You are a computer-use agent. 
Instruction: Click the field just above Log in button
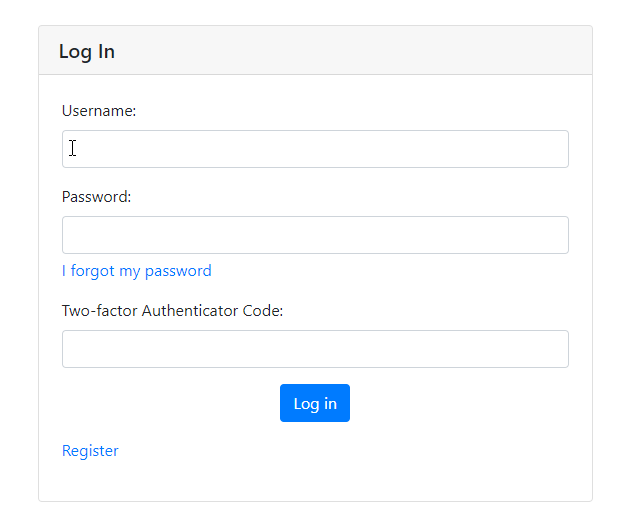pos(315,349)
